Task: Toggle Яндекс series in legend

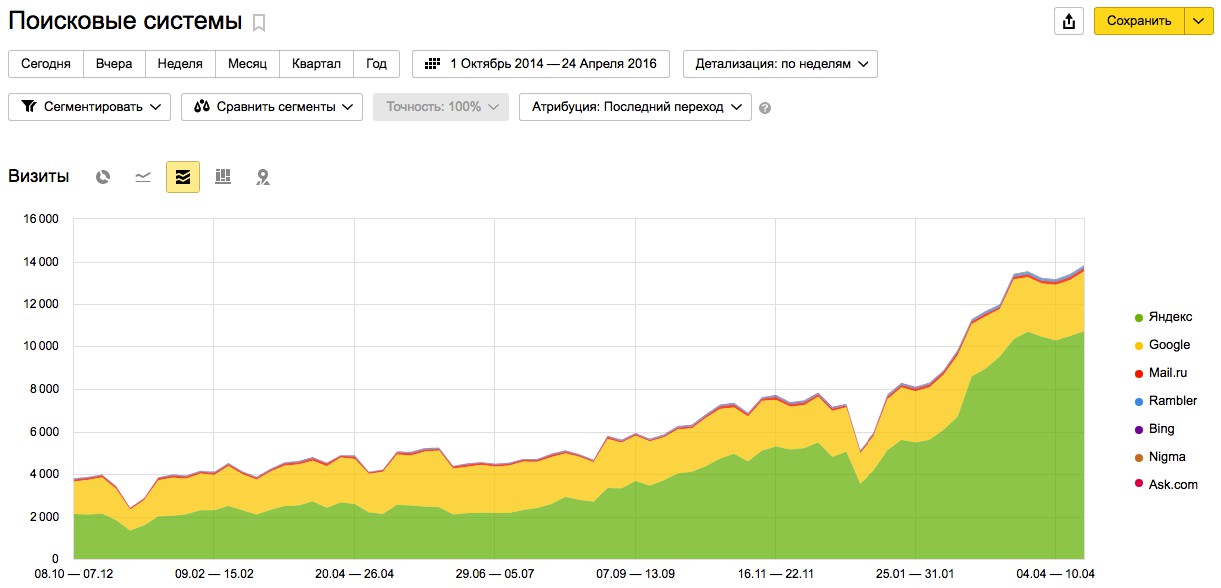Action: pyautogui.click(x=1162, y=317)
